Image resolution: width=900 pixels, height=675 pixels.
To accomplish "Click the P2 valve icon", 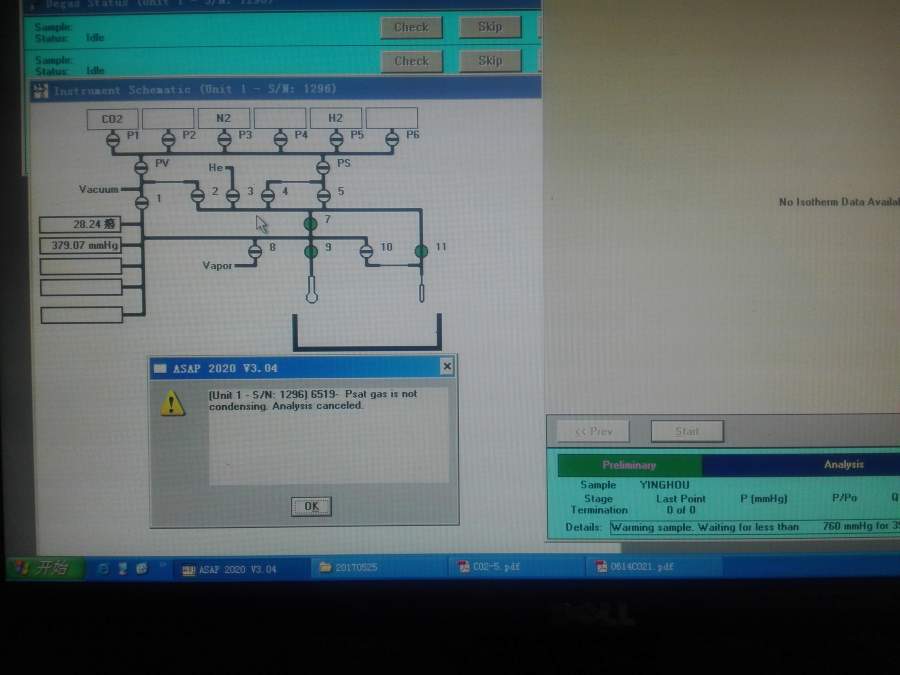I will pyautogui.click(x=168, y=139).
